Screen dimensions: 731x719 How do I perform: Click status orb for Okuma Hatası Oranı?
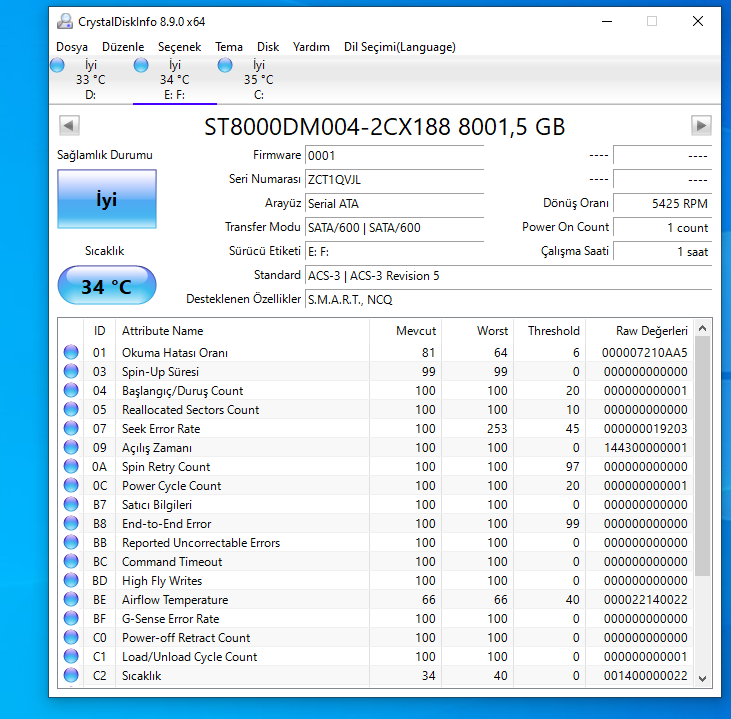pos(71,352)
